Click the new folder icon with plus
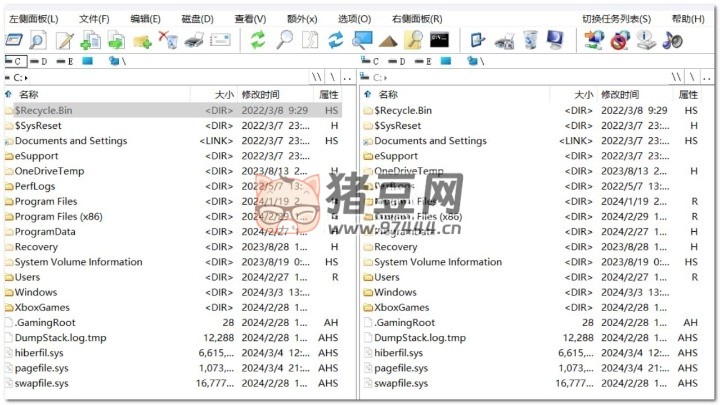 [x=142, y=40]
